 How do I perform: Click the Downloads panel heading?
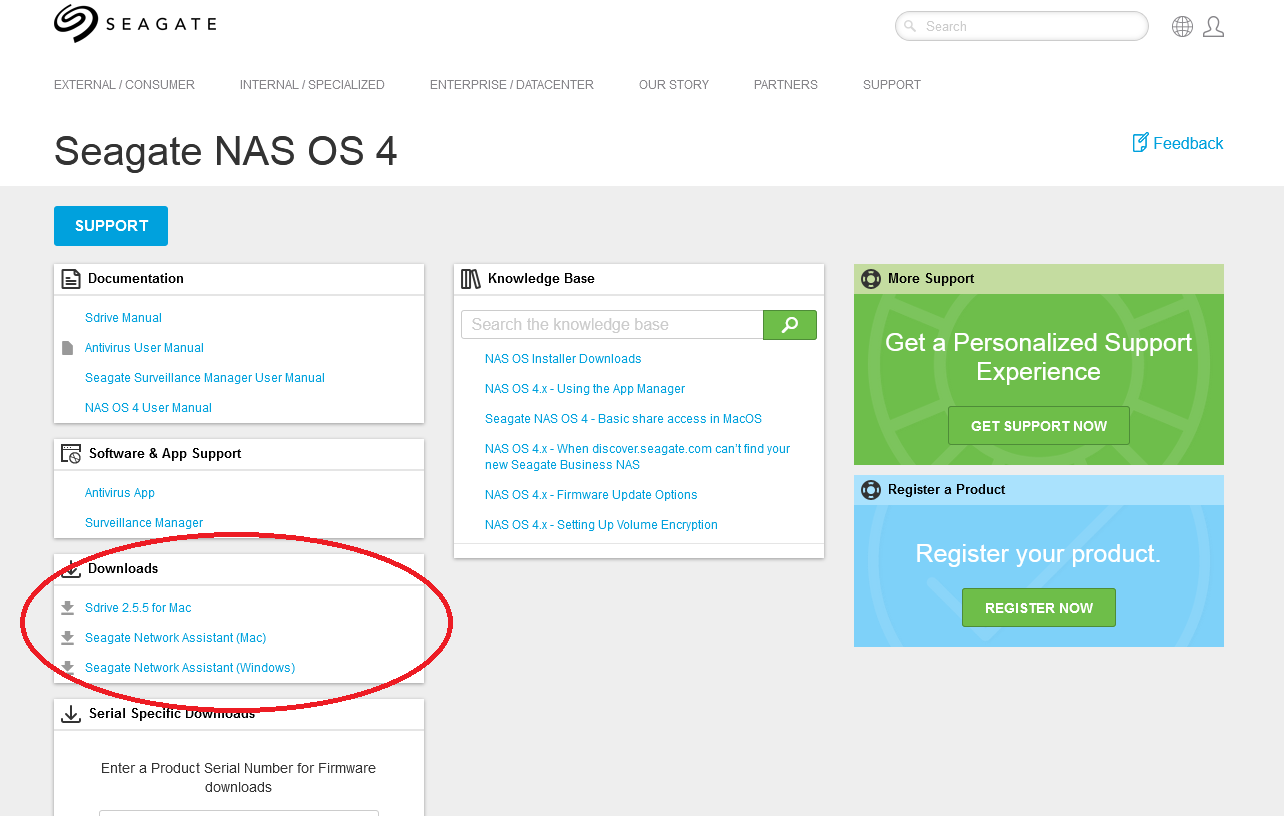pyautogui.click(x=123, y=569)
